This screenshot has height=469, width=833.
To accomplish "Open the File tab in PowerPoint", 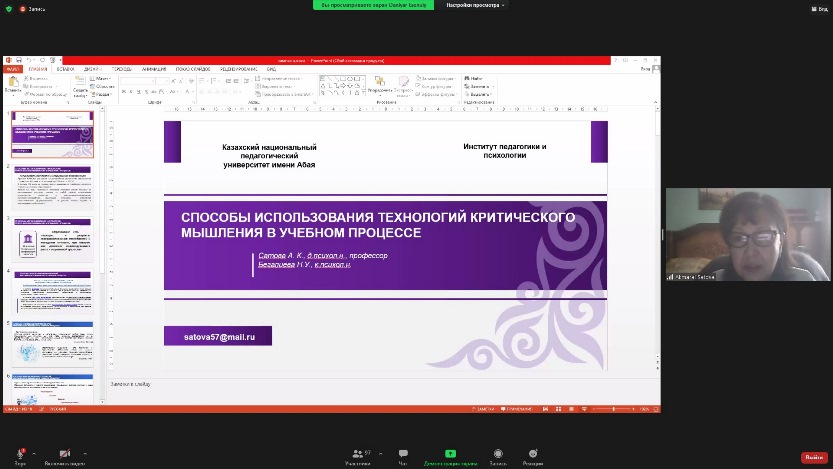I will coord(12,69).
